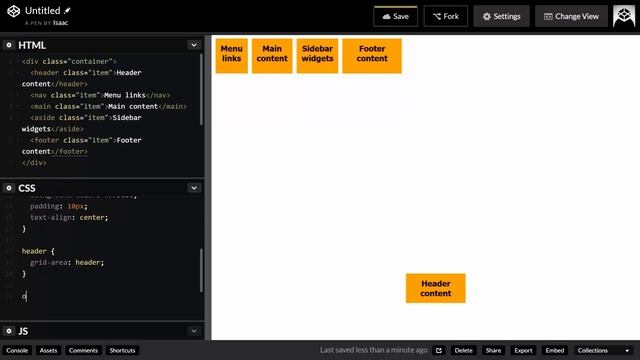This screenshot has width=640, height=360.
Task: Open HTML editor settings gear
Action: (x=9, y=45)
